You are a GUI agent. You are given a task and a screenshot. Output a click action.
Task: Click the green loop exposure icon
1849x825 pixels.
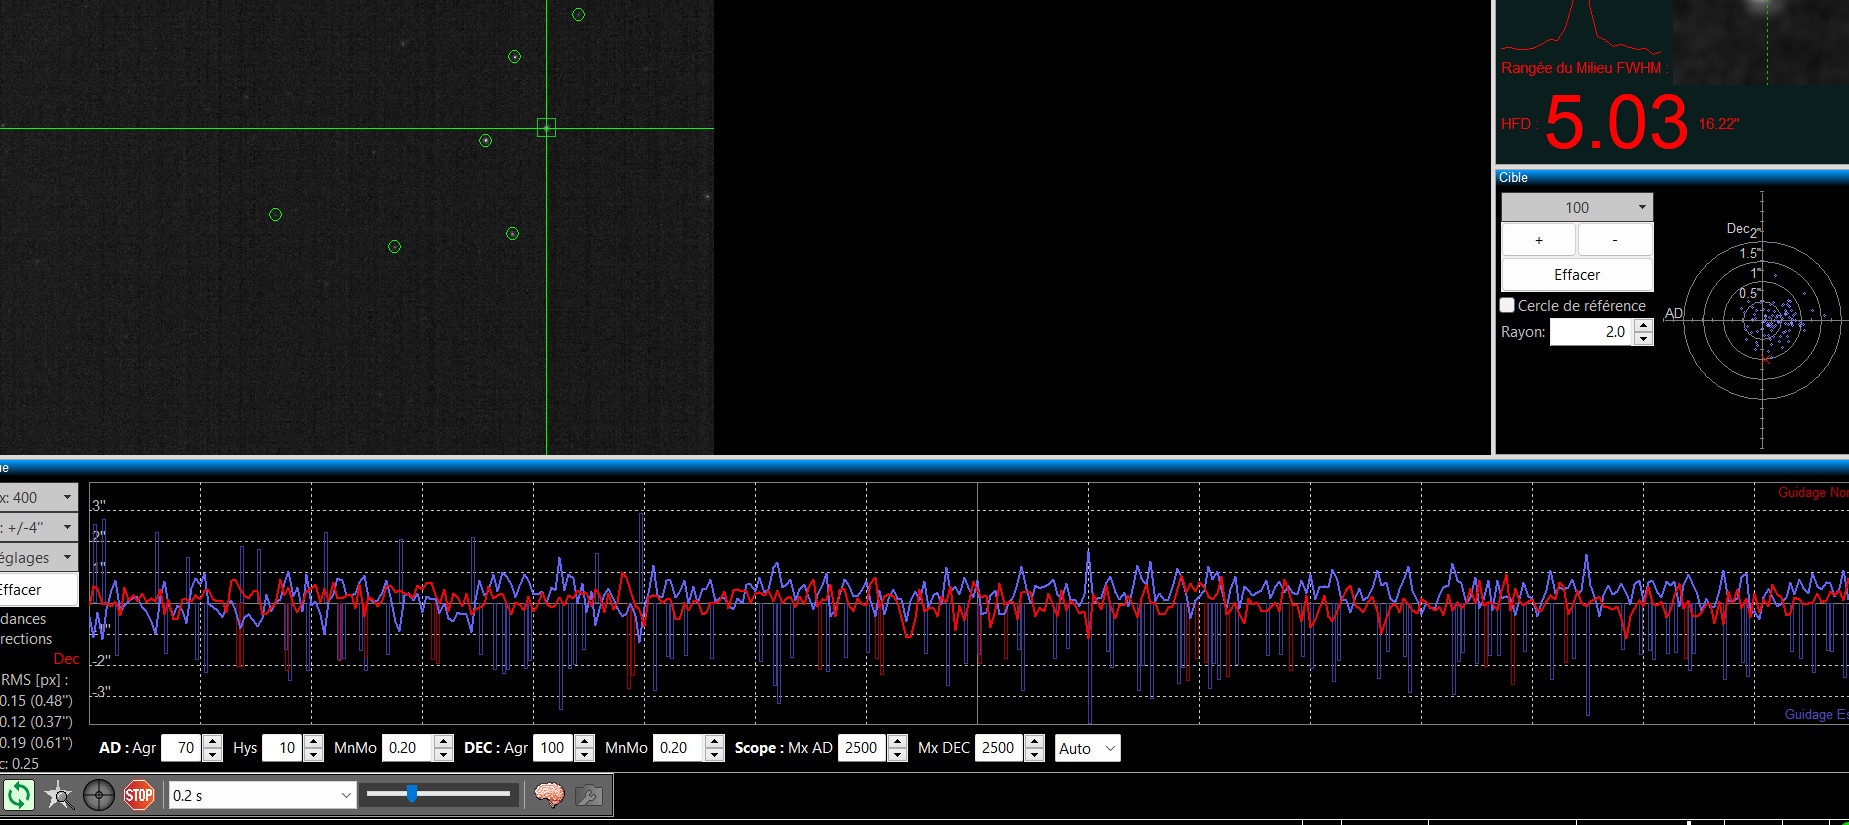point(19,795)
